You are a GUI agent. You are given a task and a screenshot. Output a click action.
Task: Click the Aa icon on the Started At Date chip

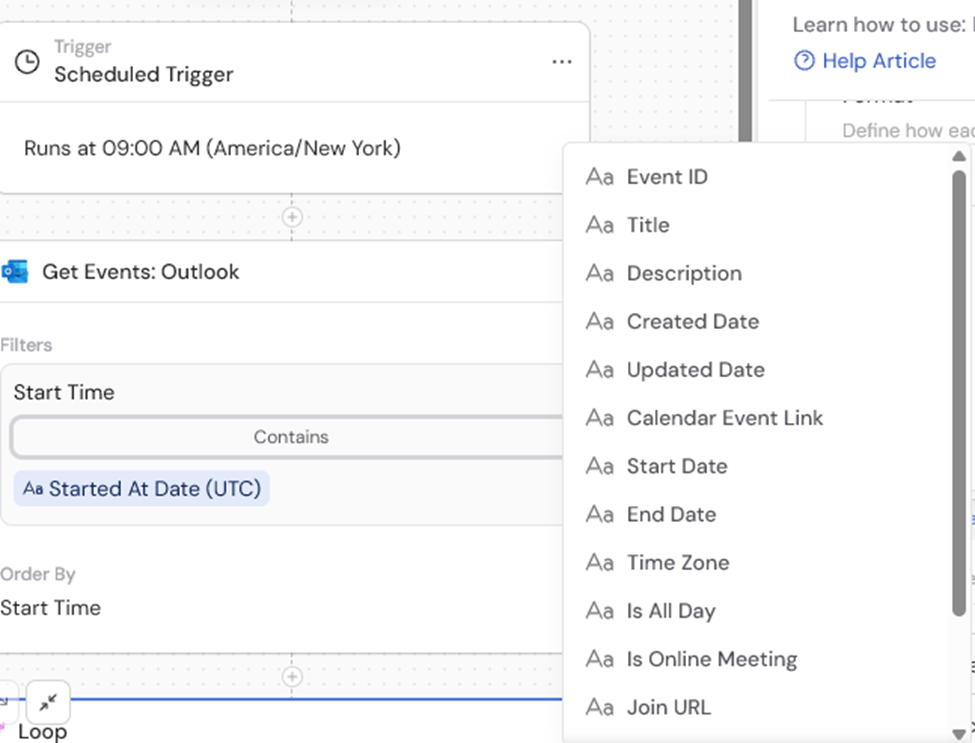(x=34, y=489)
